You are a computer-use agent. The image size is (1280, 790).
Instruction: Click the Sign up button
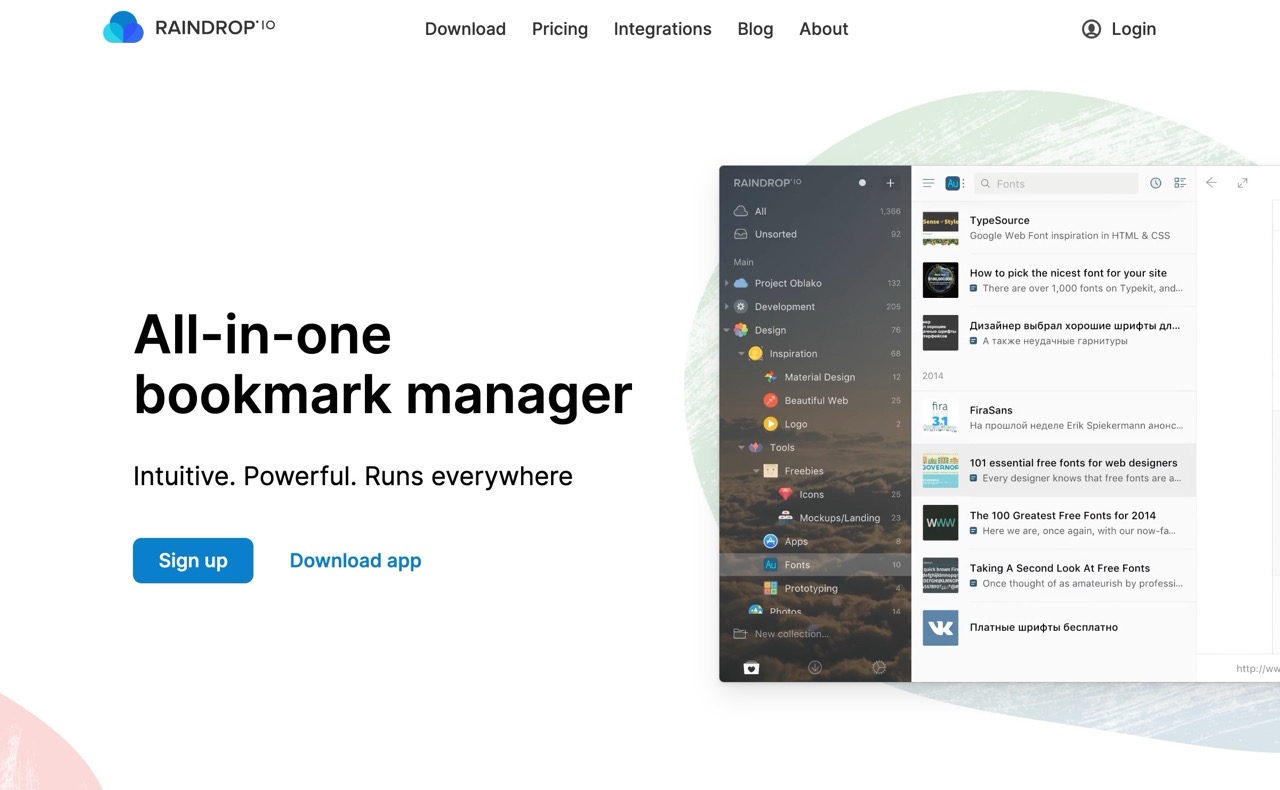(193, 561)
